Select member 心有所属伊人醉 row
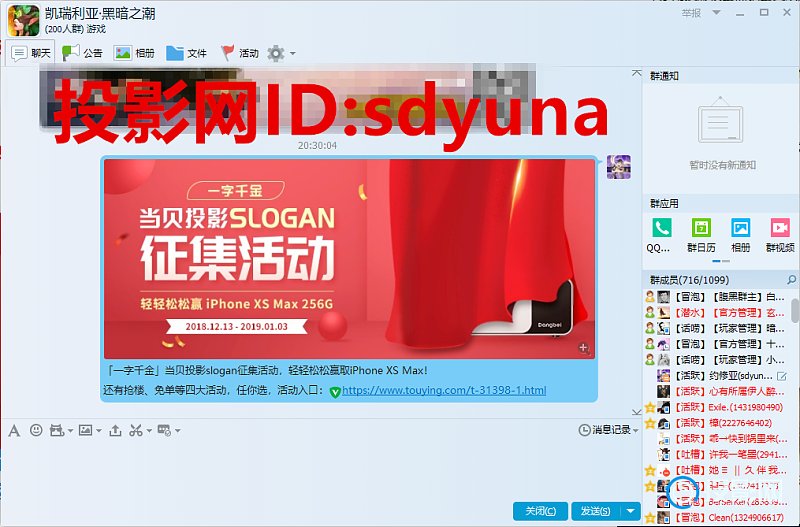The height and width of the screenshot is (527, 800). (716, 392)
